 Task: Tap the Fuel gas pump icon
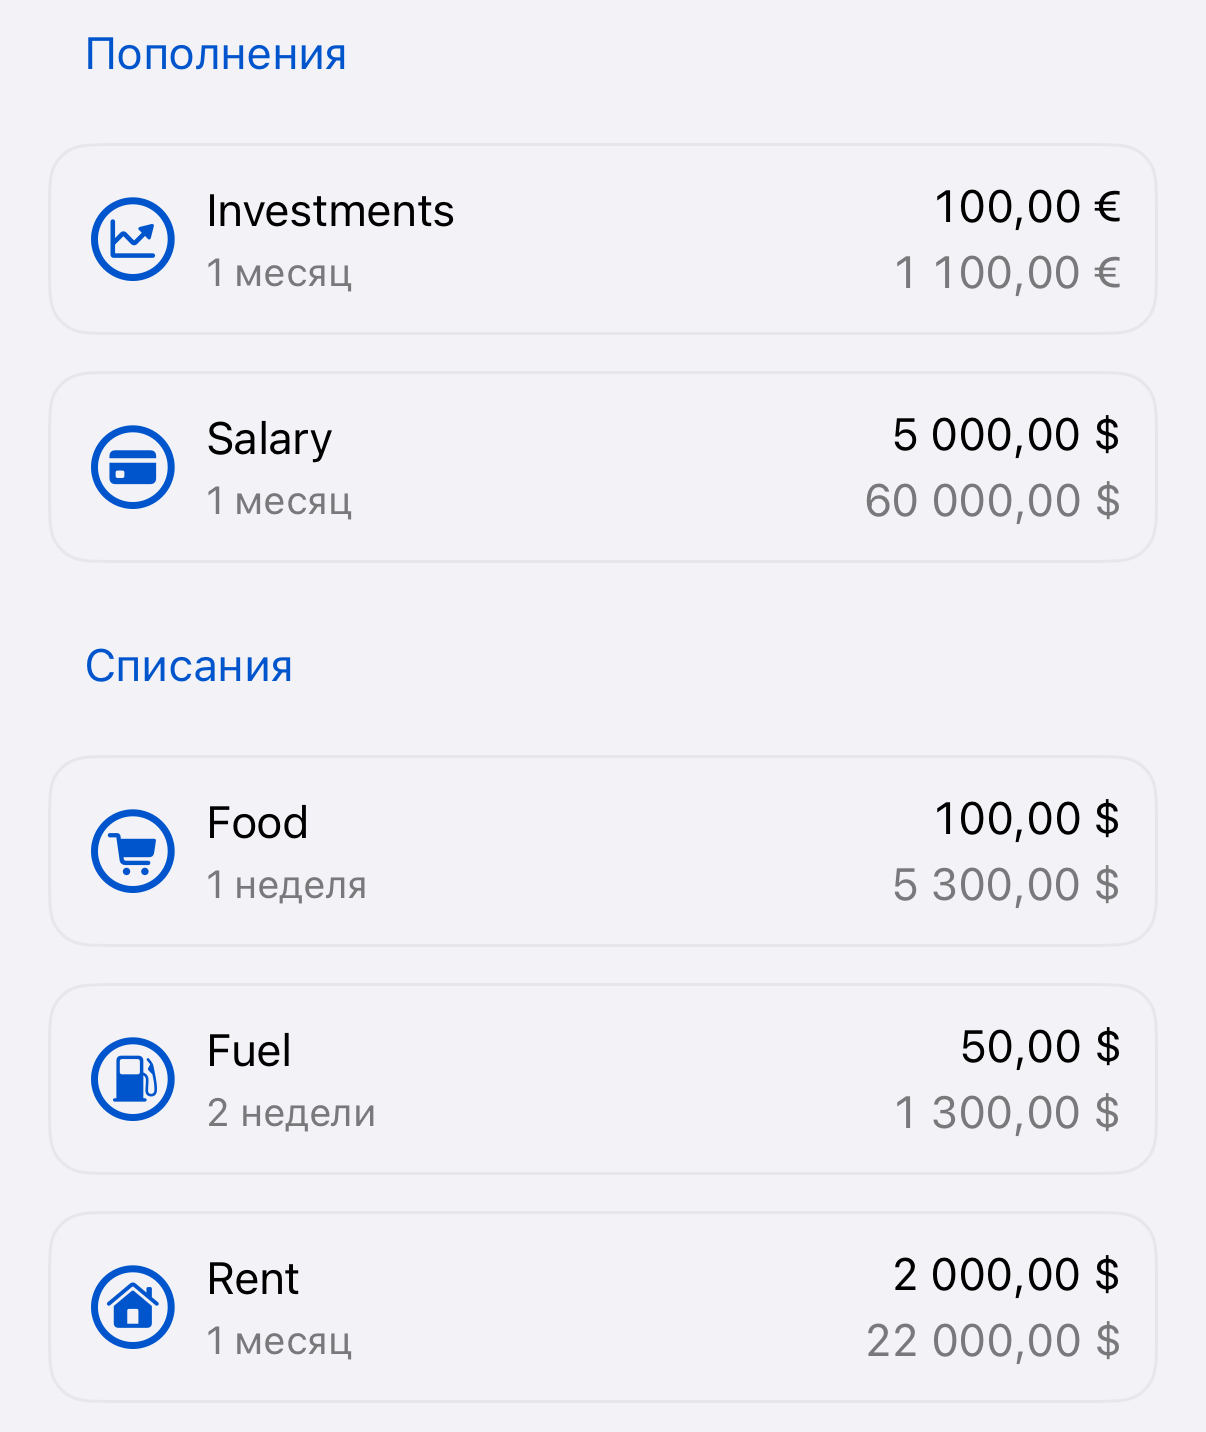133,1079
